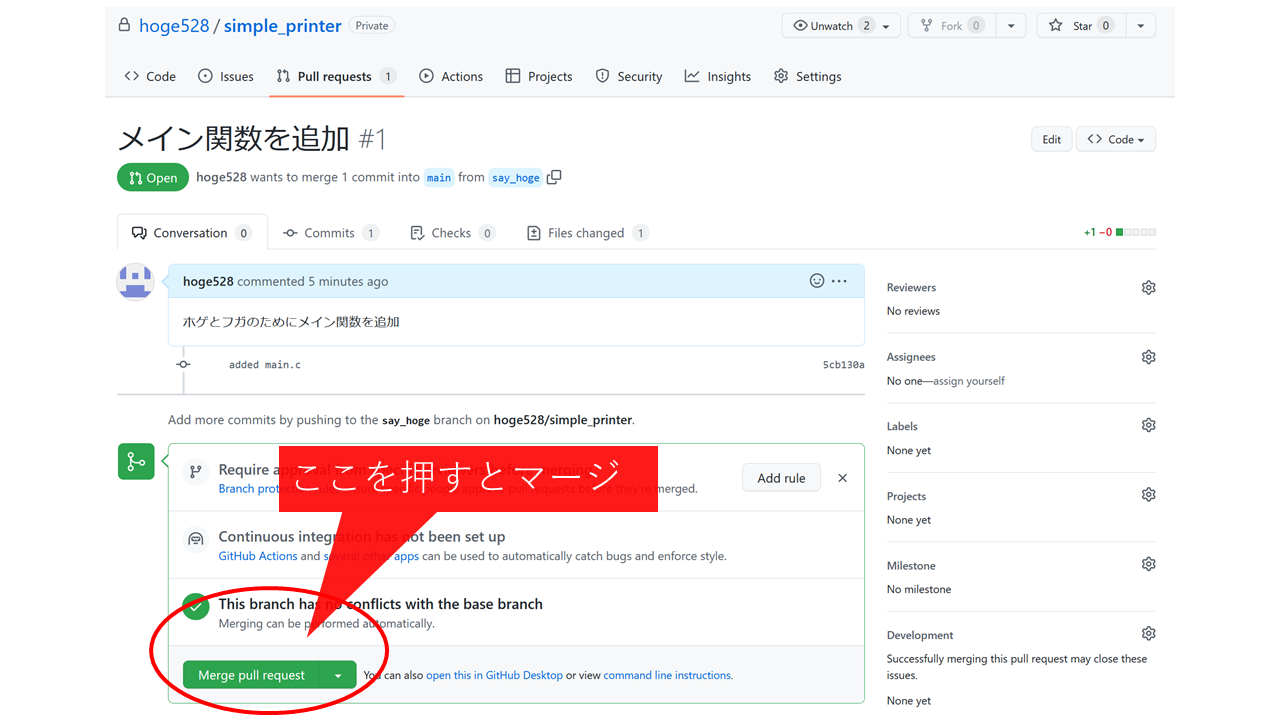Screen dimensions: 1280x720
Task: Open the Assignees gear settings
Action: [1148, 357]
